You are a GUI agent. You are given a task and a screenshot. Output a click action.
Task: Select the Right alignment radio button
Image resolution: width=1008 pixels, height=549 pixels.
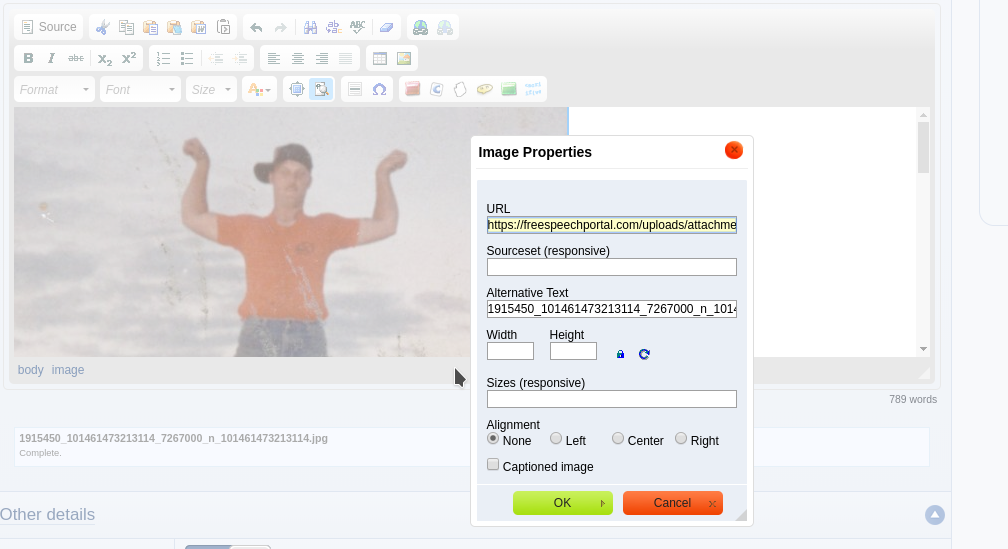(681, 439)
